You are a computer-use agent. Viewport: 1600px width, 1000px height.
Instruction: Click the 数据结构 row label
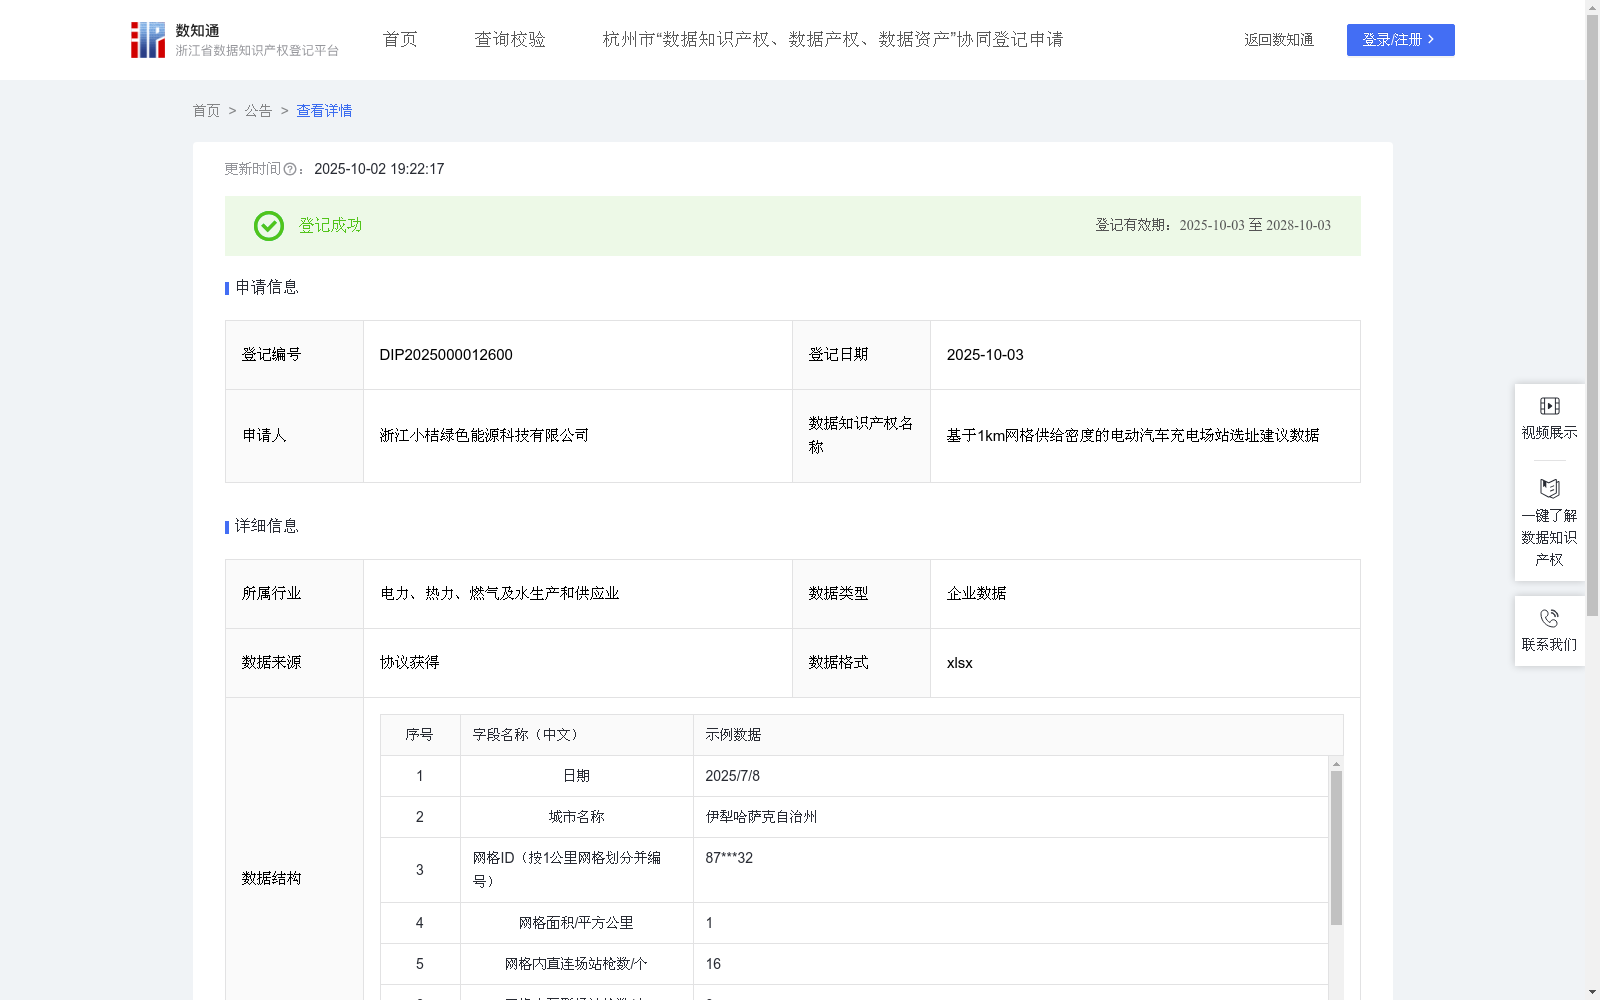click(271, 879)
